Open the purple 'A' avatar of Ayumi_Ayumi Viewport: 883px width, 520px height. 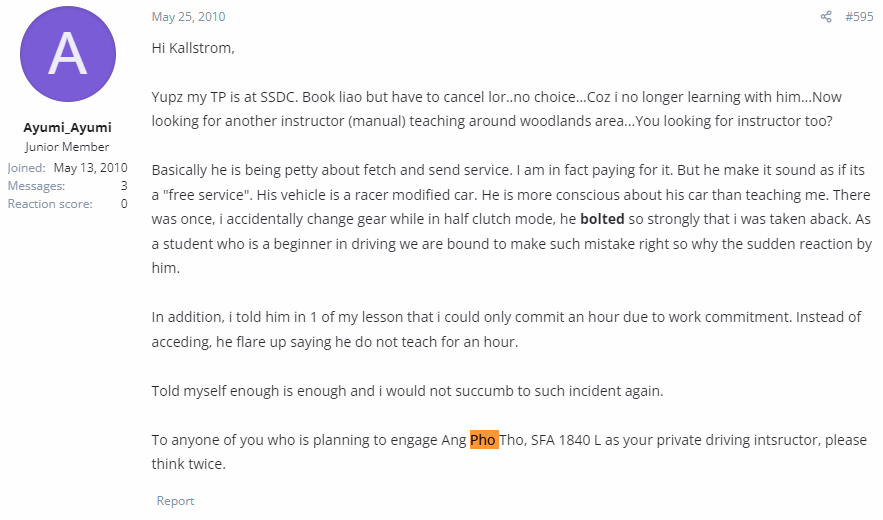coord(68,54)
